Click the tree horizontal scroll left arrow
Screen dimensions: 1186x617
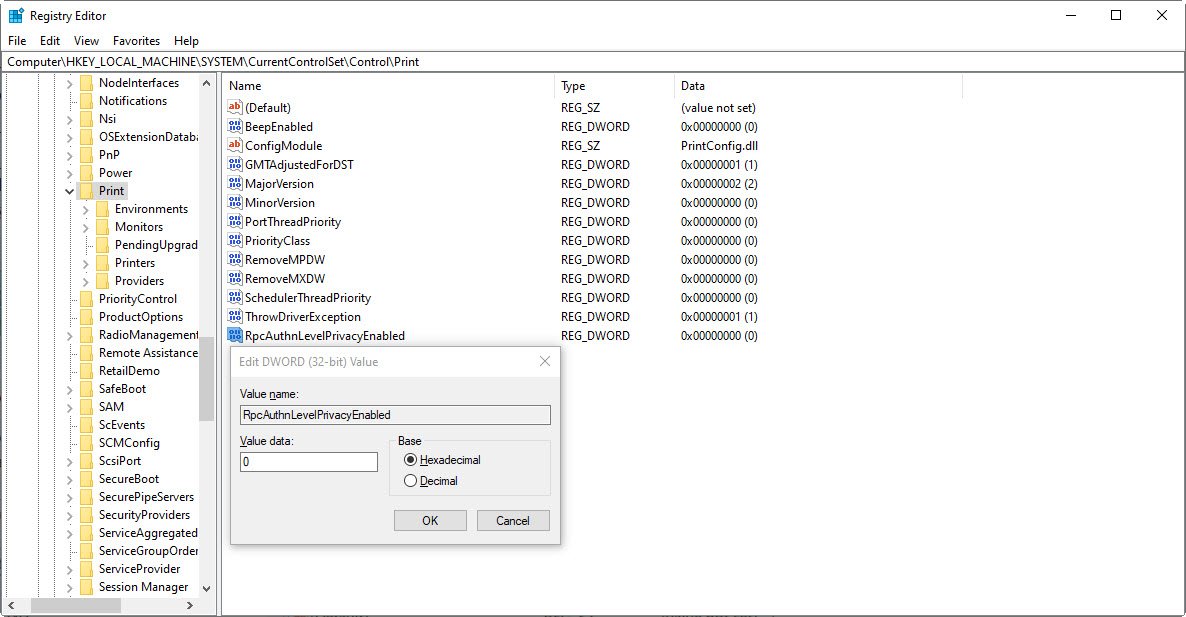[x=11, y=606]
